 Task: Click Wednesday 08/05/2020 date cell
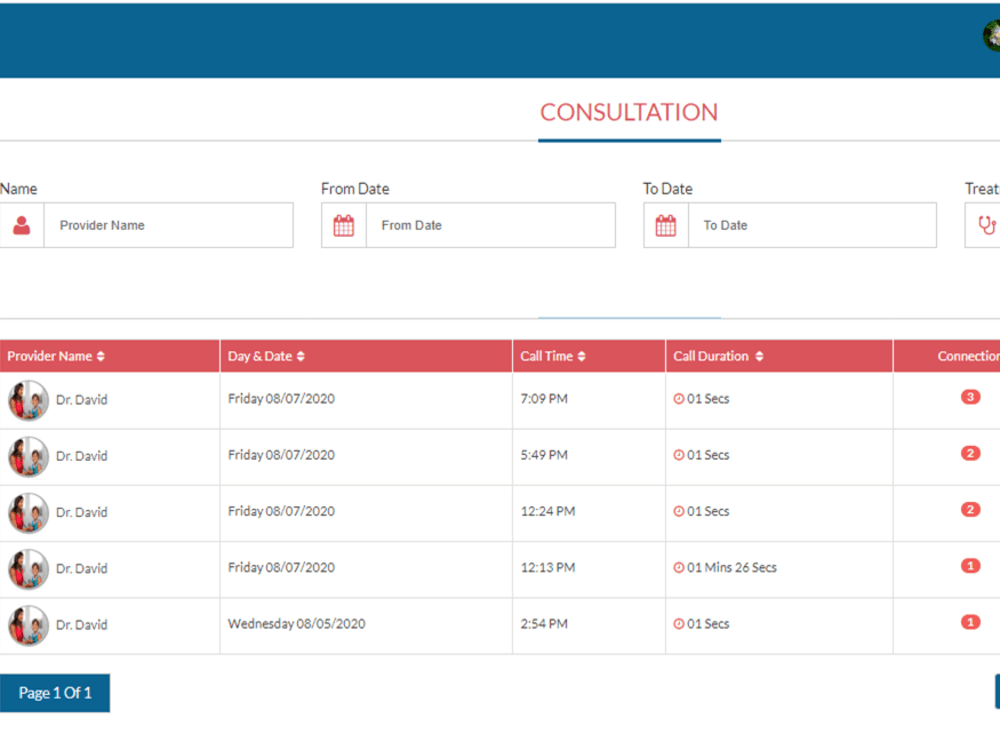297,624
